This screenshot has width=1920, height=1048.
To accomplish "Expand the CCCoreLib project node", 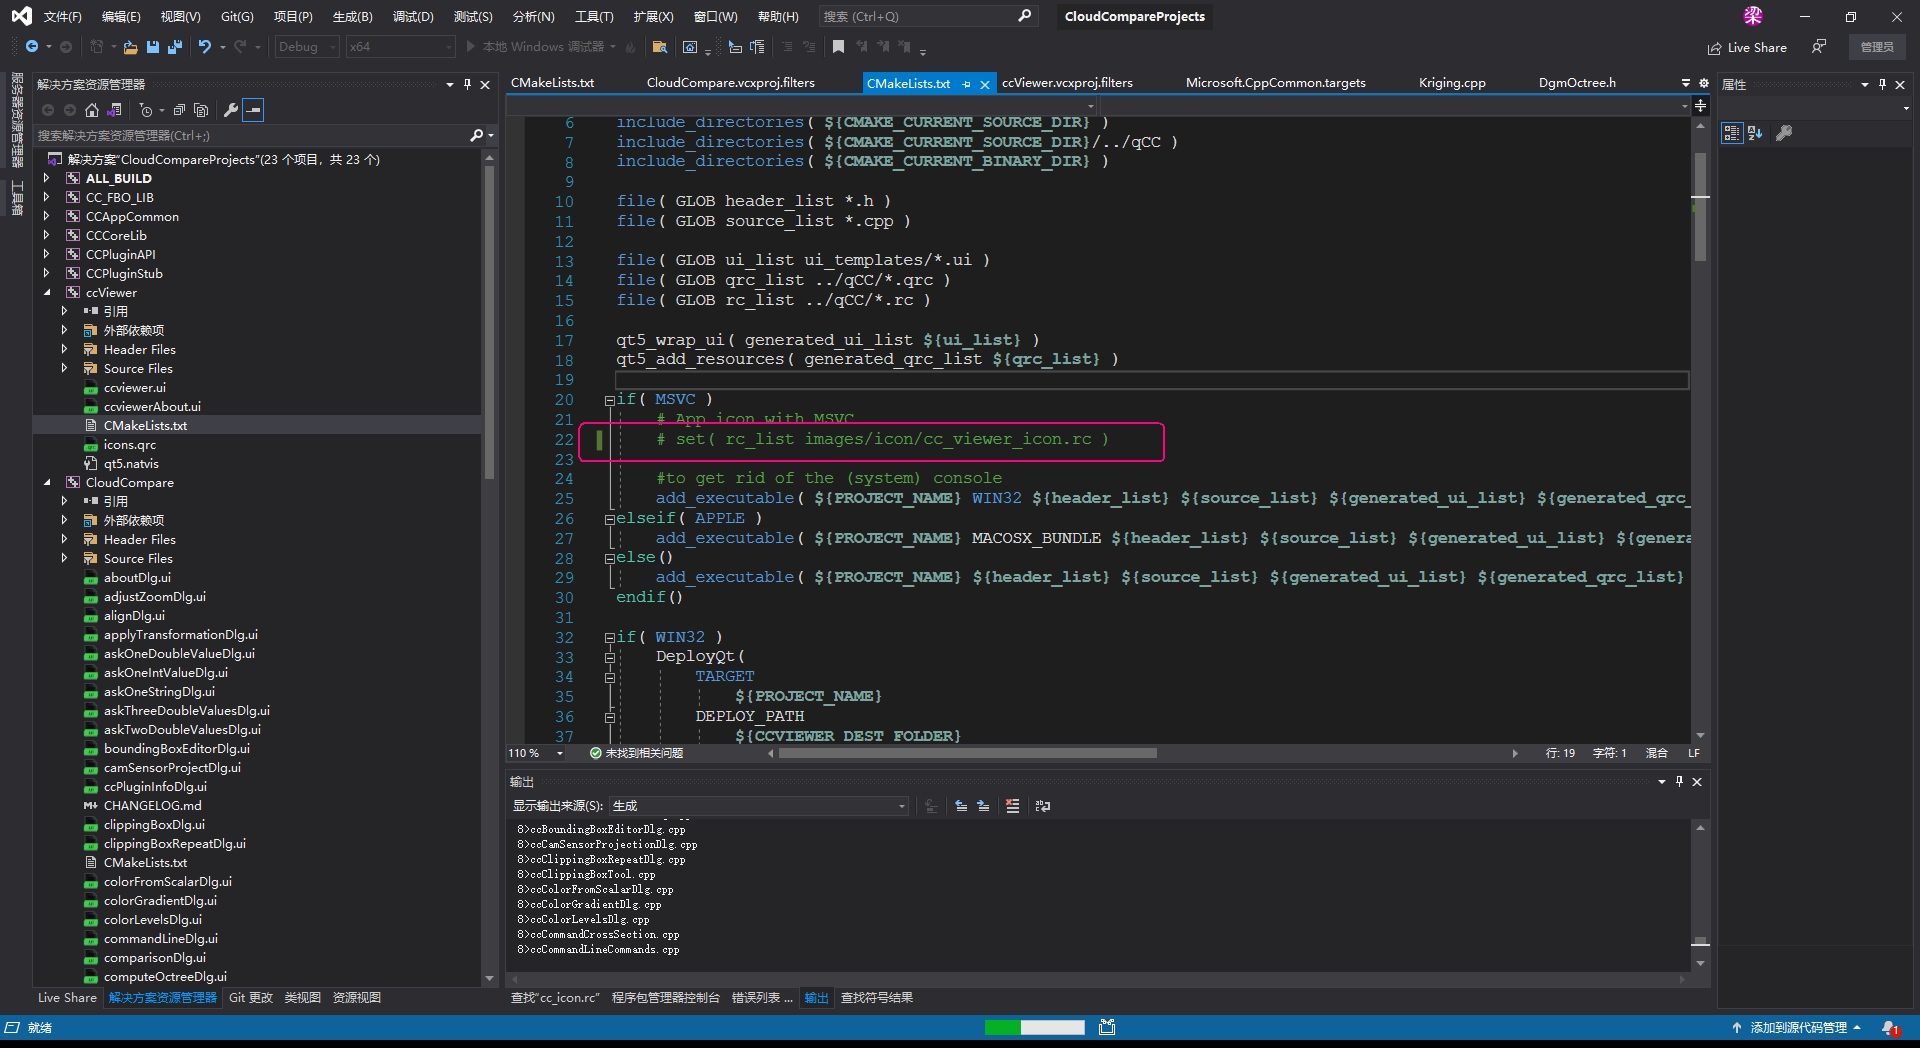I will coord(47,236).
